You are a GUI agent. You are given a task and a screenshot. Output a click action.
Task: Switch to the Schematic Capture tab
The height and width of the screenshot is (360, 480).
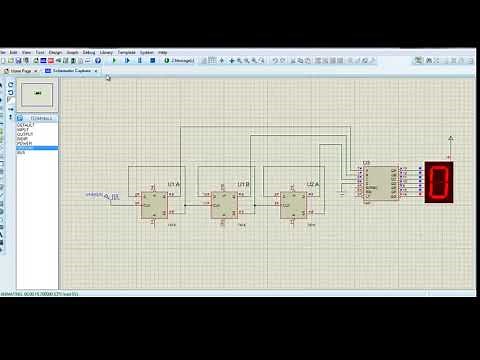click(72, 71)
